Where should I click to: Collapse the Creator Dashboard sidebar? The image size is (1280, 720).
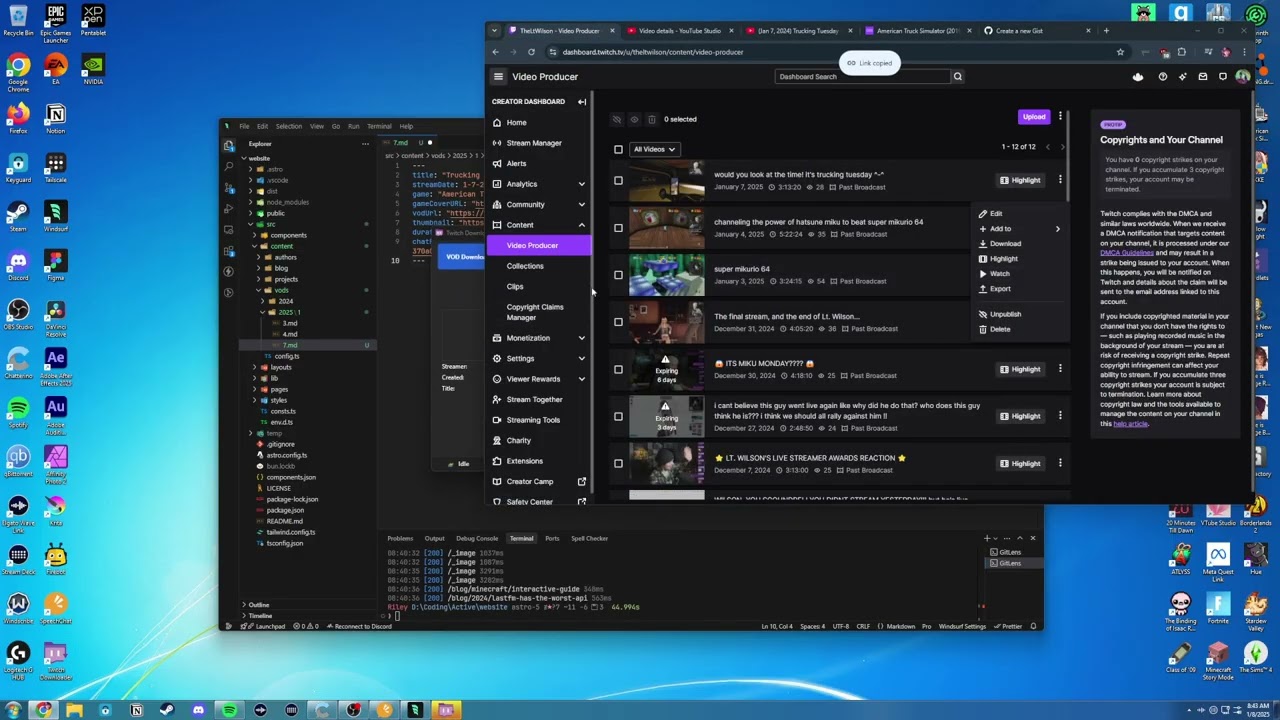[582, 102]
